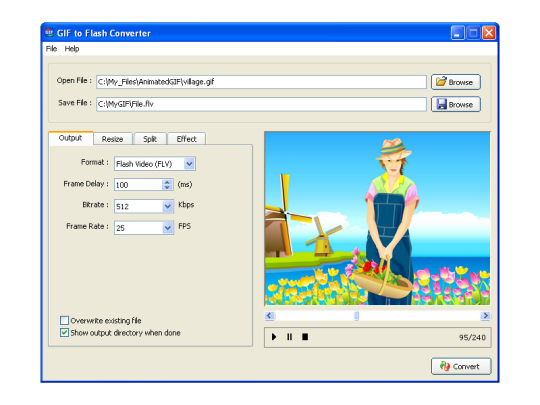
Task: Open the Format dropdown list
Action: coord(189,164)
